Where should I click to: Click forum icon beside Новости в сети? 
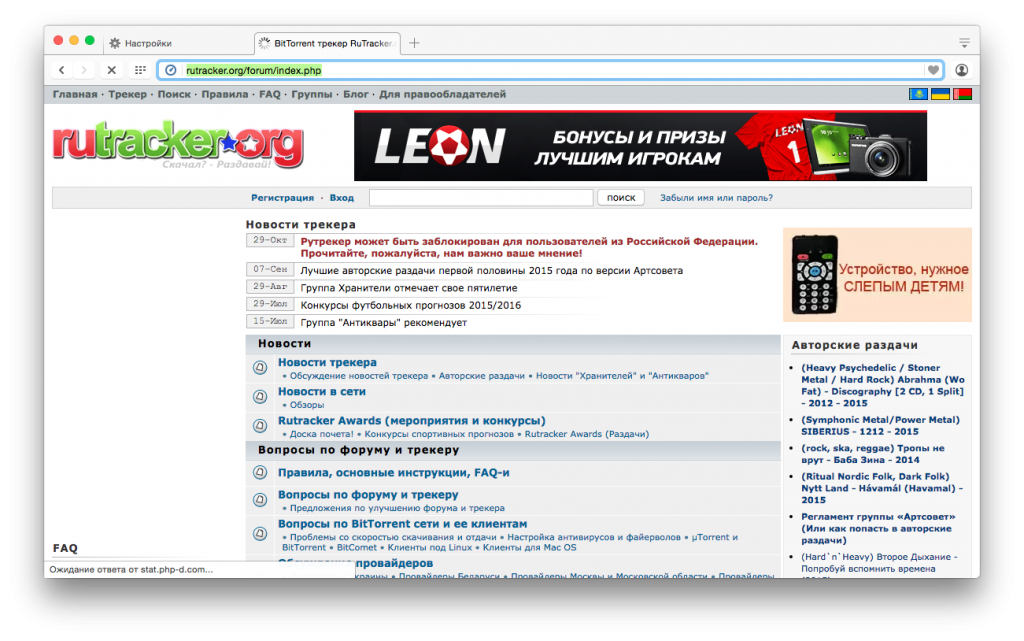point(260,396)
